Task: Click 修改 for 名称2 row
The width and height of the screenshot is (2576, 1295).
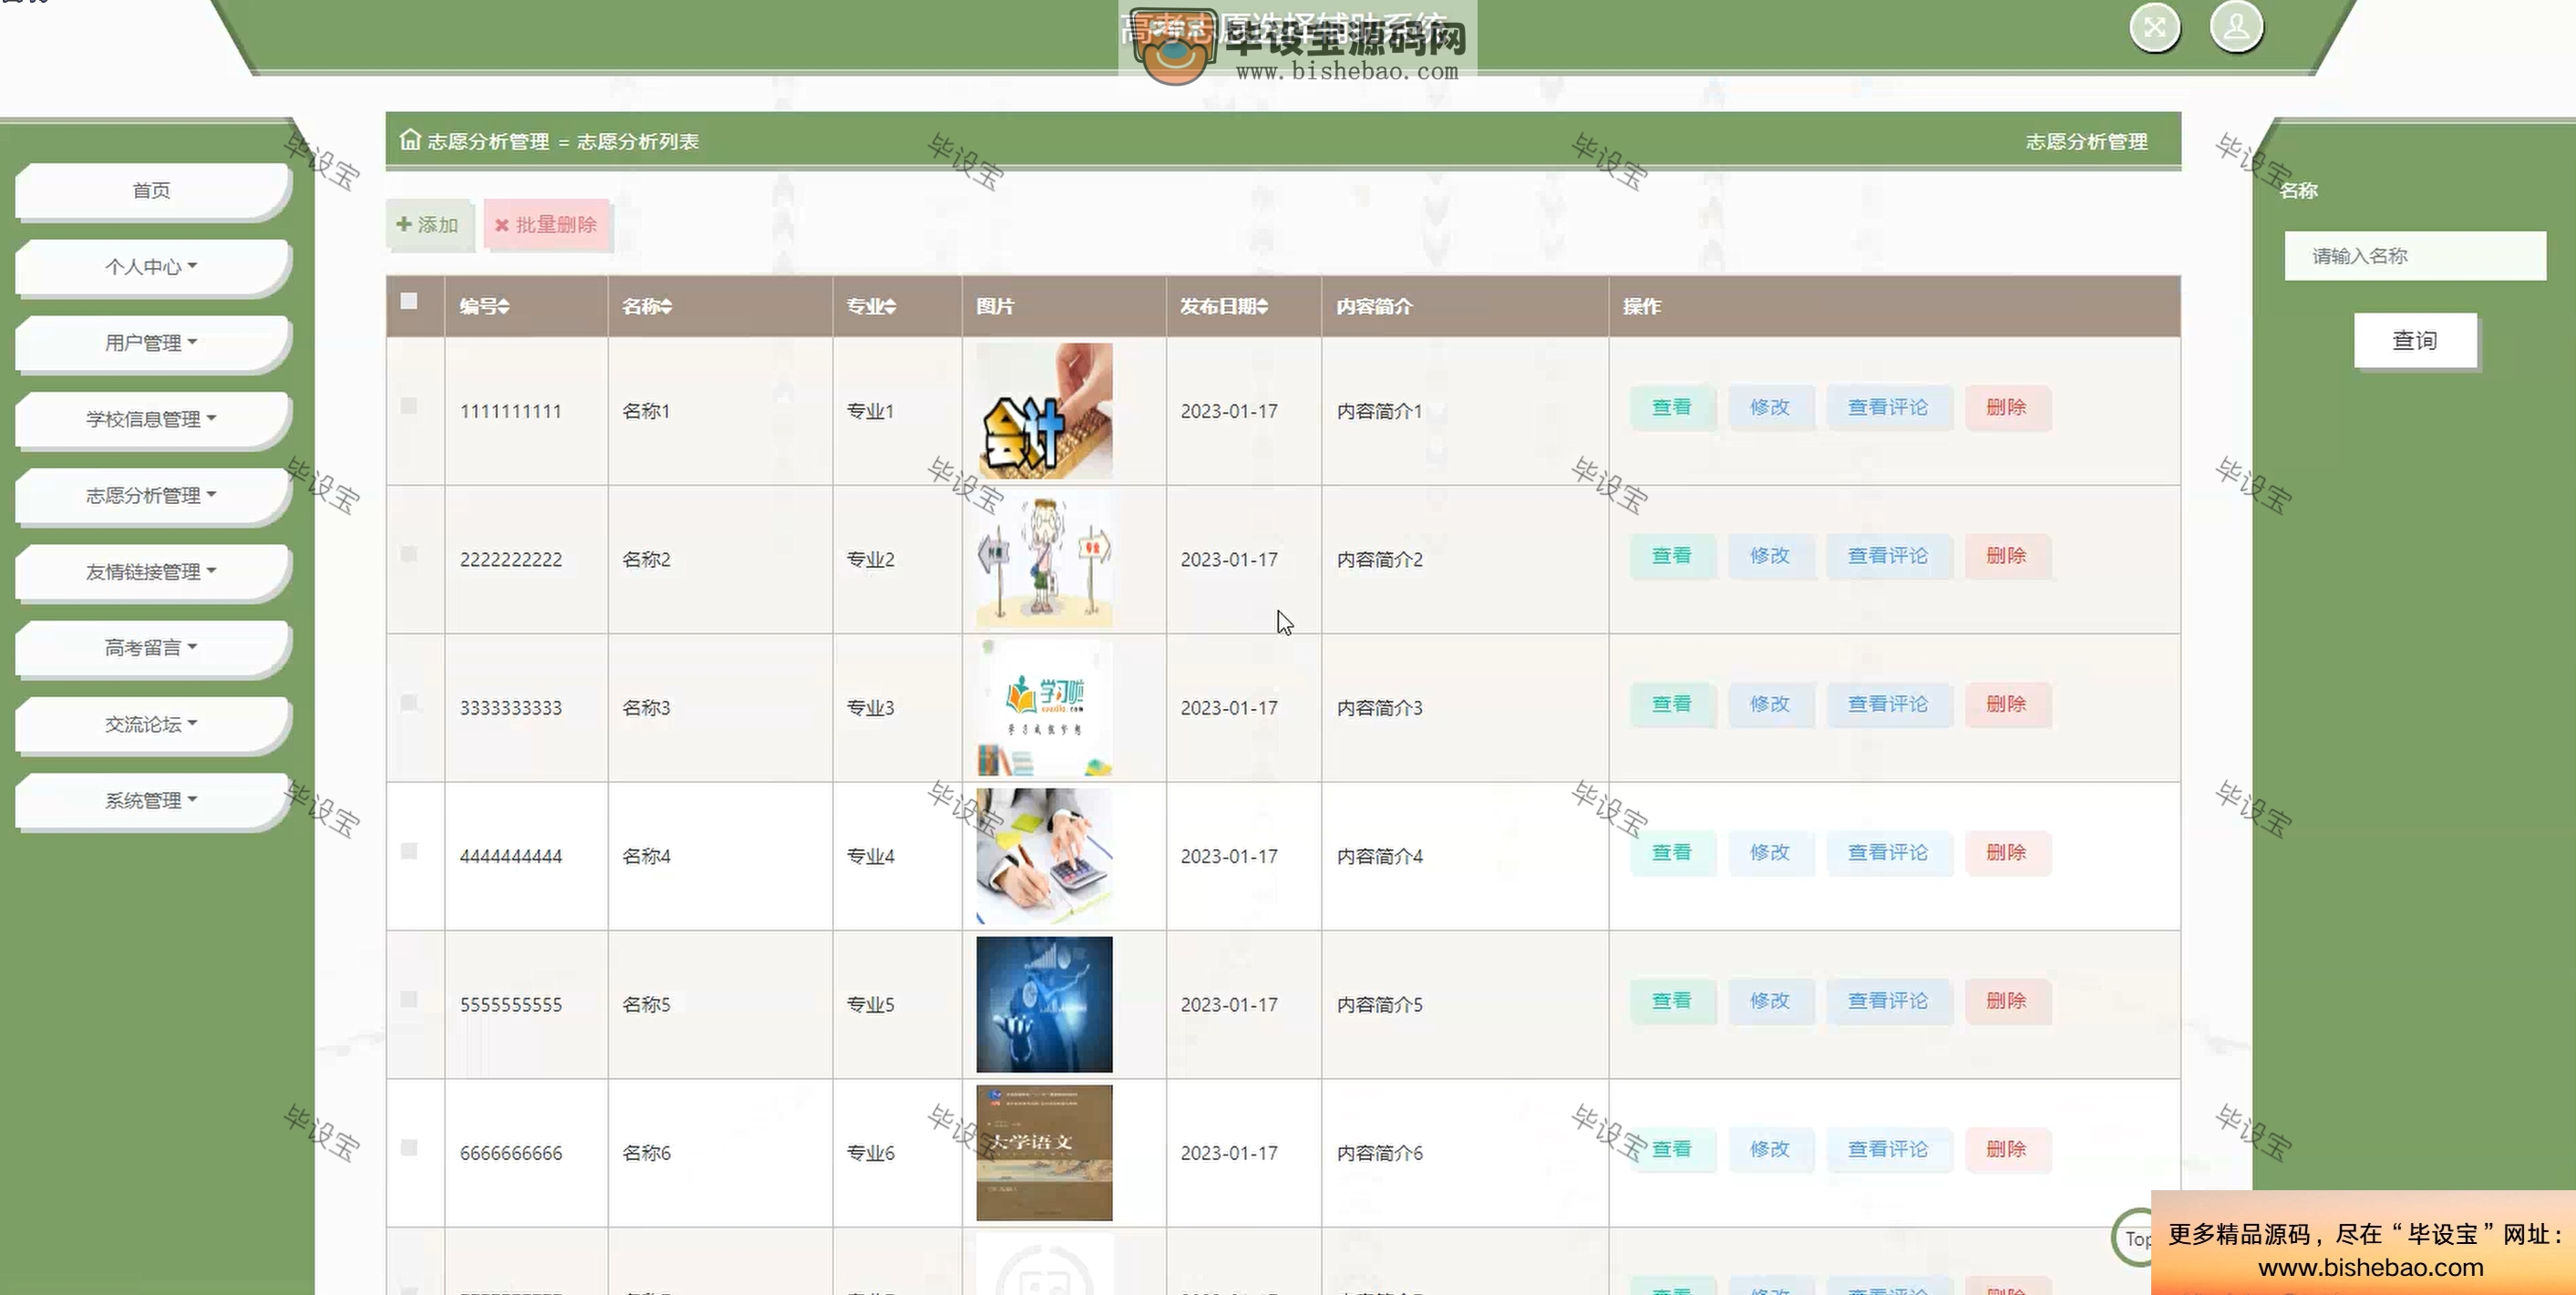Action: [x=1770, y=555]
